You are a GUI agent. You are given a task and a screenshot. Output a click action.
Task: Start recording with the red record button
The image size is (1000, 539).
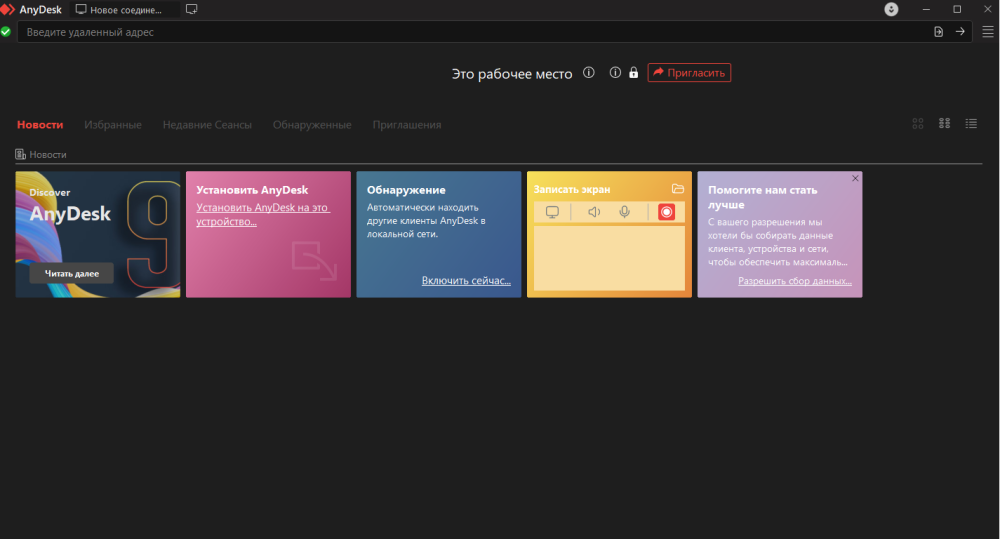tap(666, 212)
